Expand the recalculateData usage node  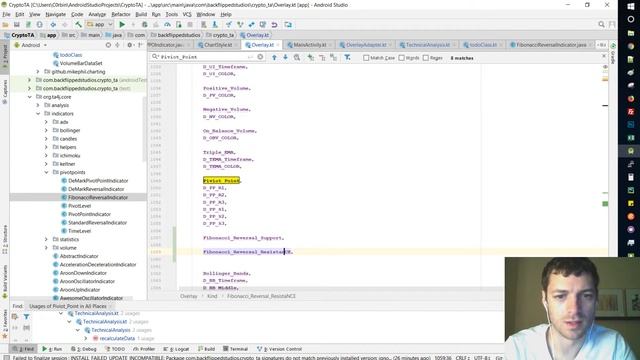coord(86,338)
